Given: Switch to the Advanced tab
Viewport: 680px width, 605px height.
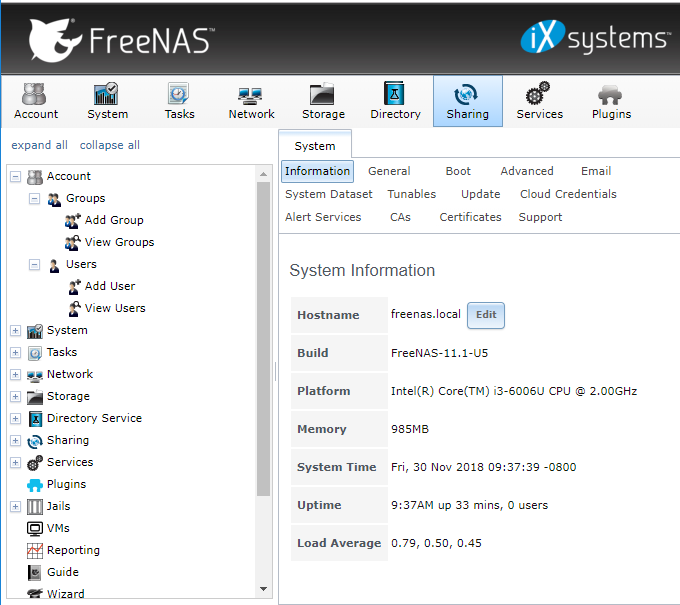Looking at the screenshot, I should point(526,171).
